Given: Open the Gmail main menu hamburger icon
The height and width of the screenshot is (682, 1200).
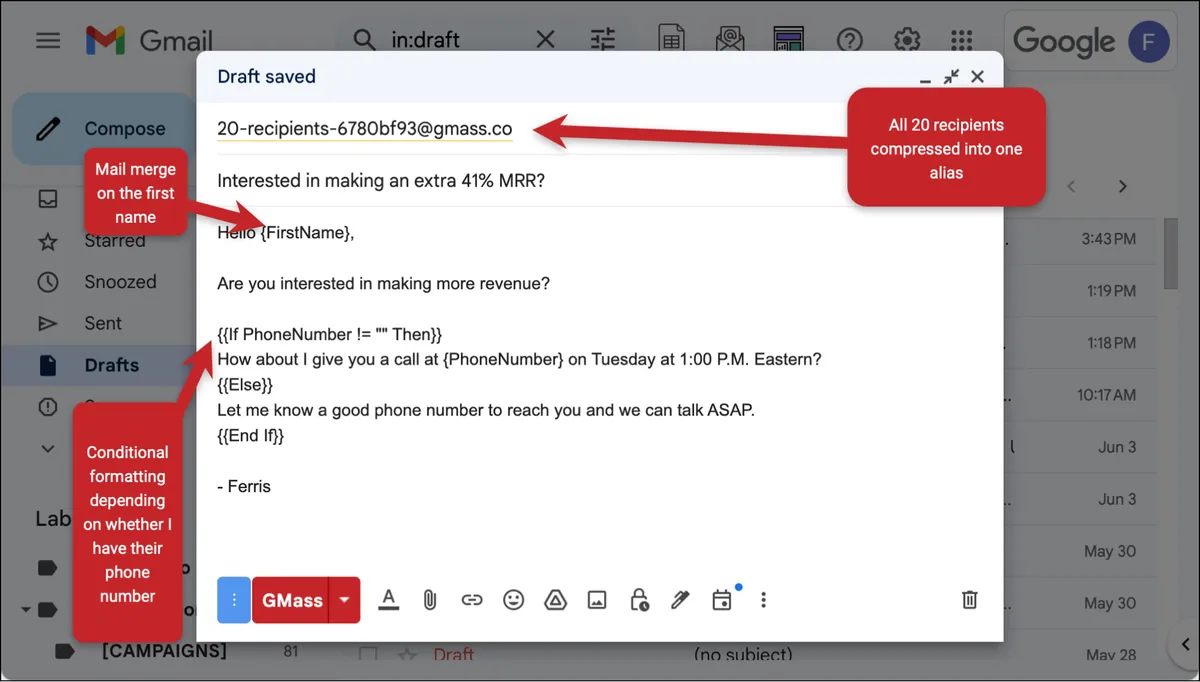Looking at the screenshot, I should pyautogui.click(x=48, y=41).
